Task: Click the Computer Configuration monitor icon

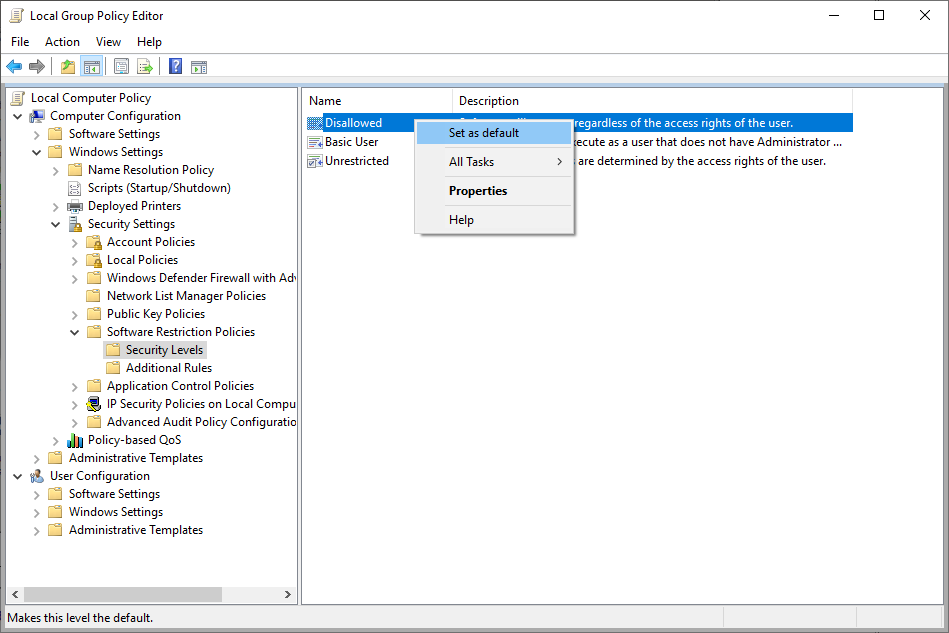Action: click(38, 116)
